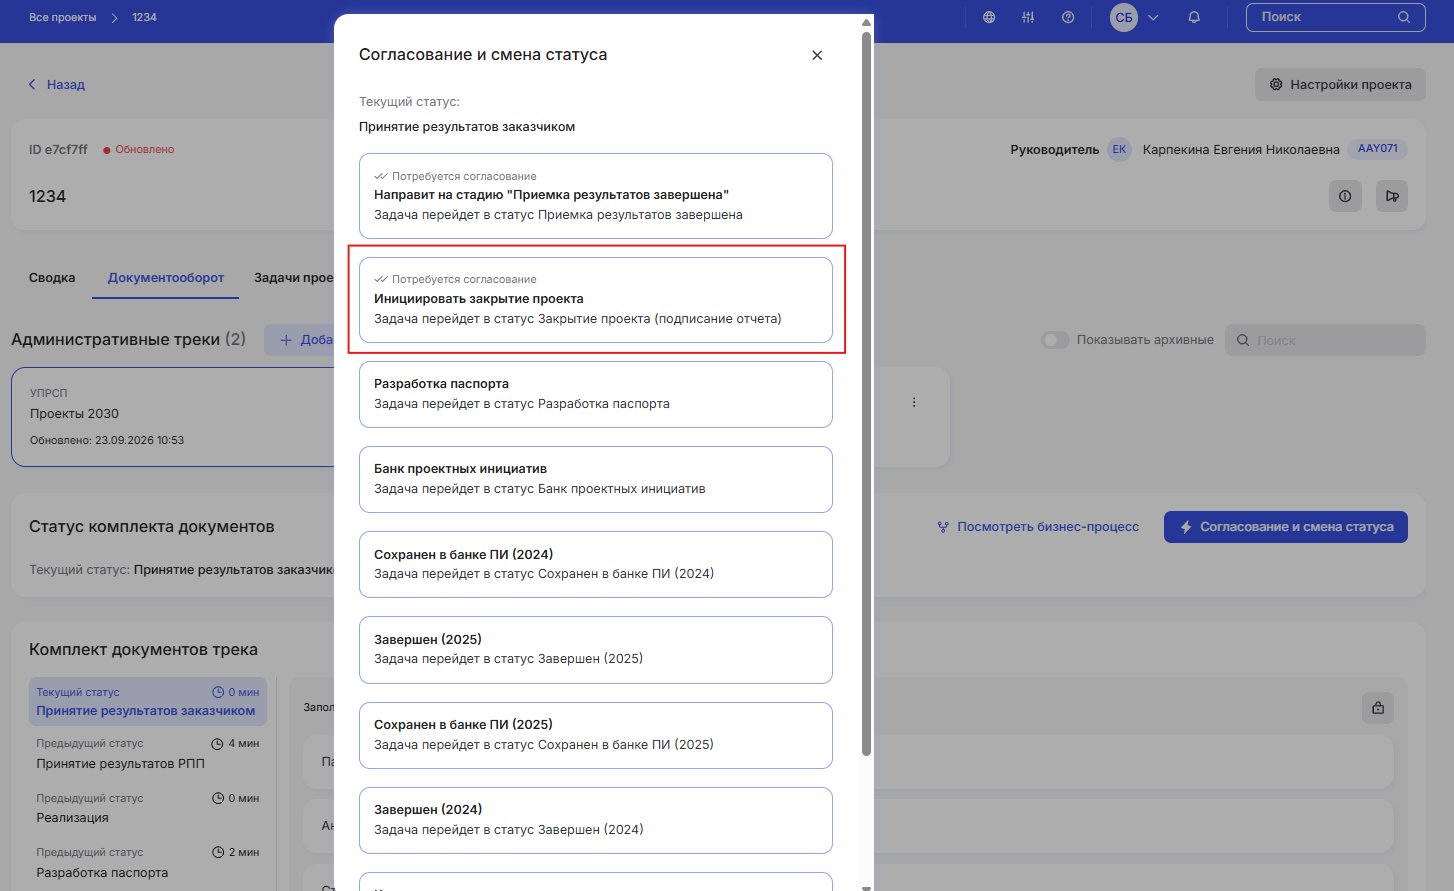Choose the Завершен (2025) option
Viewport: 1454px width, 891px height.
point(596,650)
